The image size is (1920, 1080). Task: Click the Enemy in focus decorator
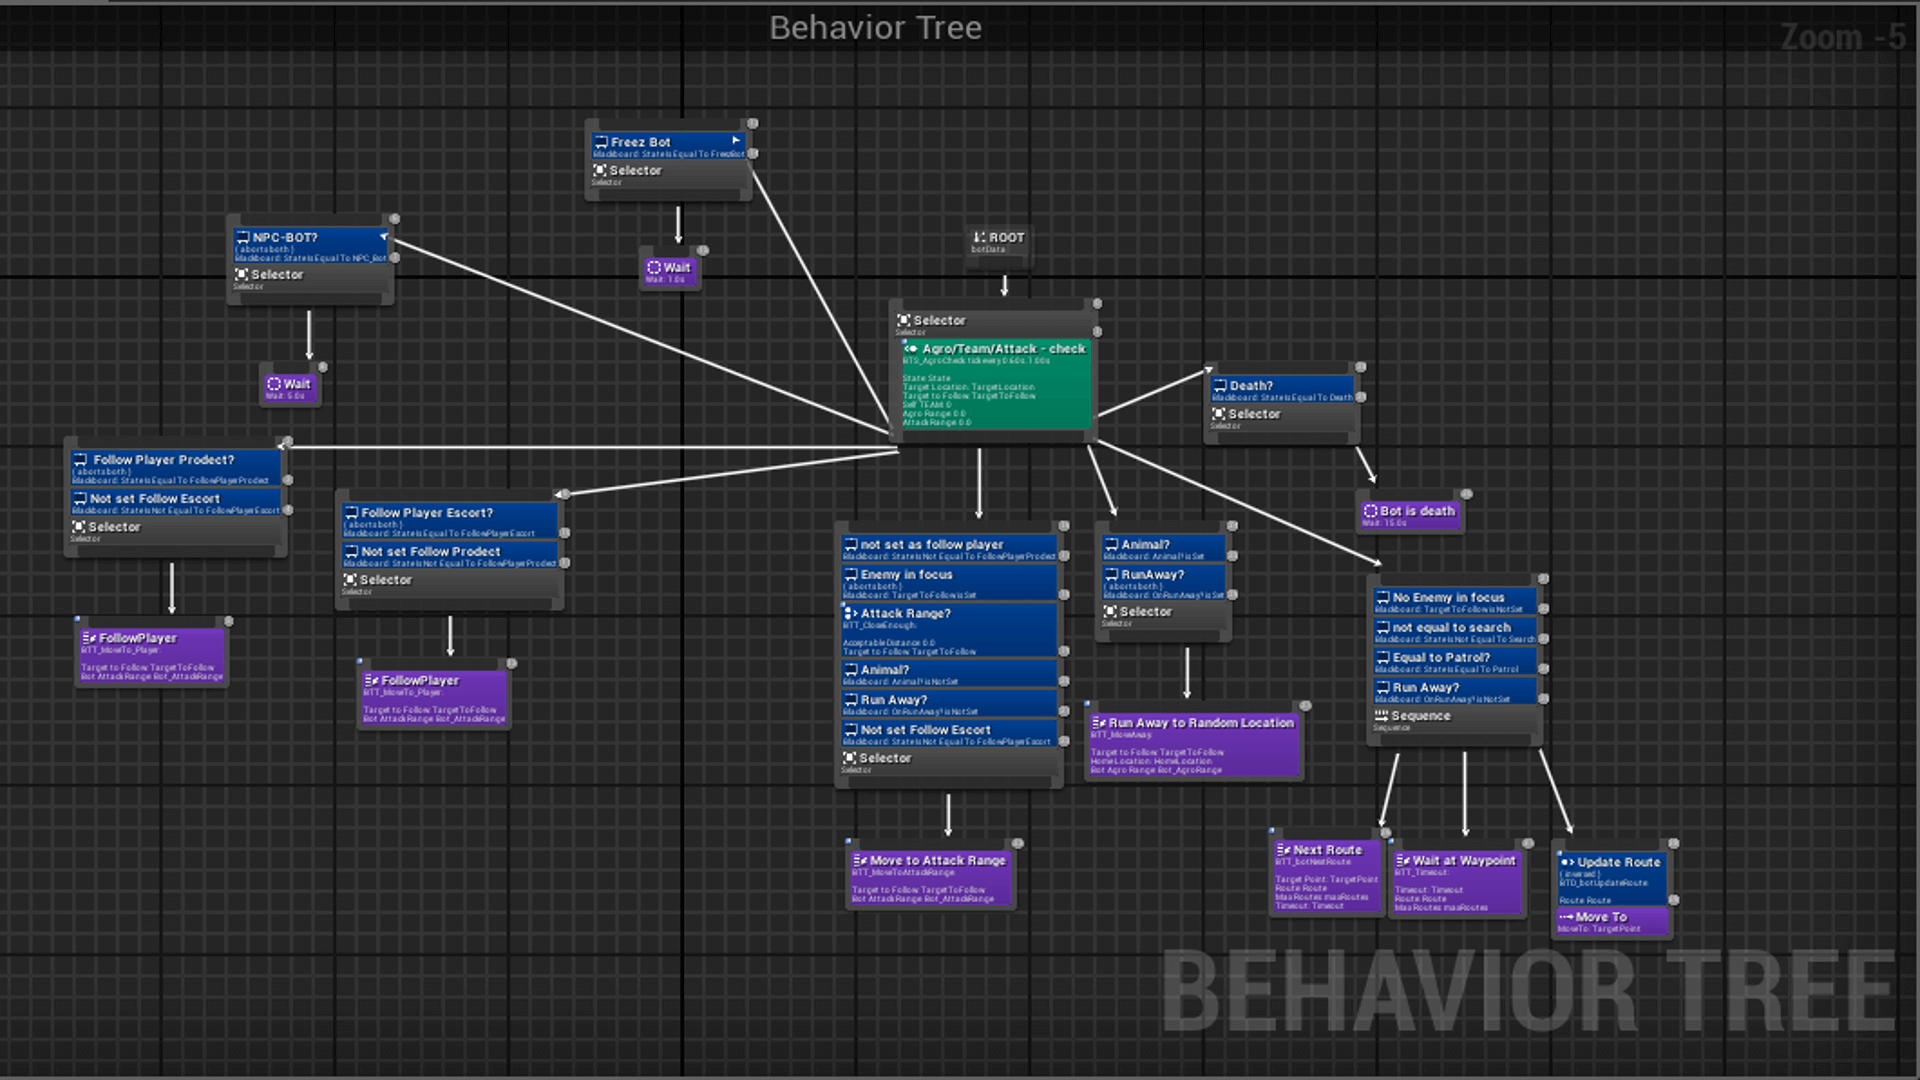(949, 583)
